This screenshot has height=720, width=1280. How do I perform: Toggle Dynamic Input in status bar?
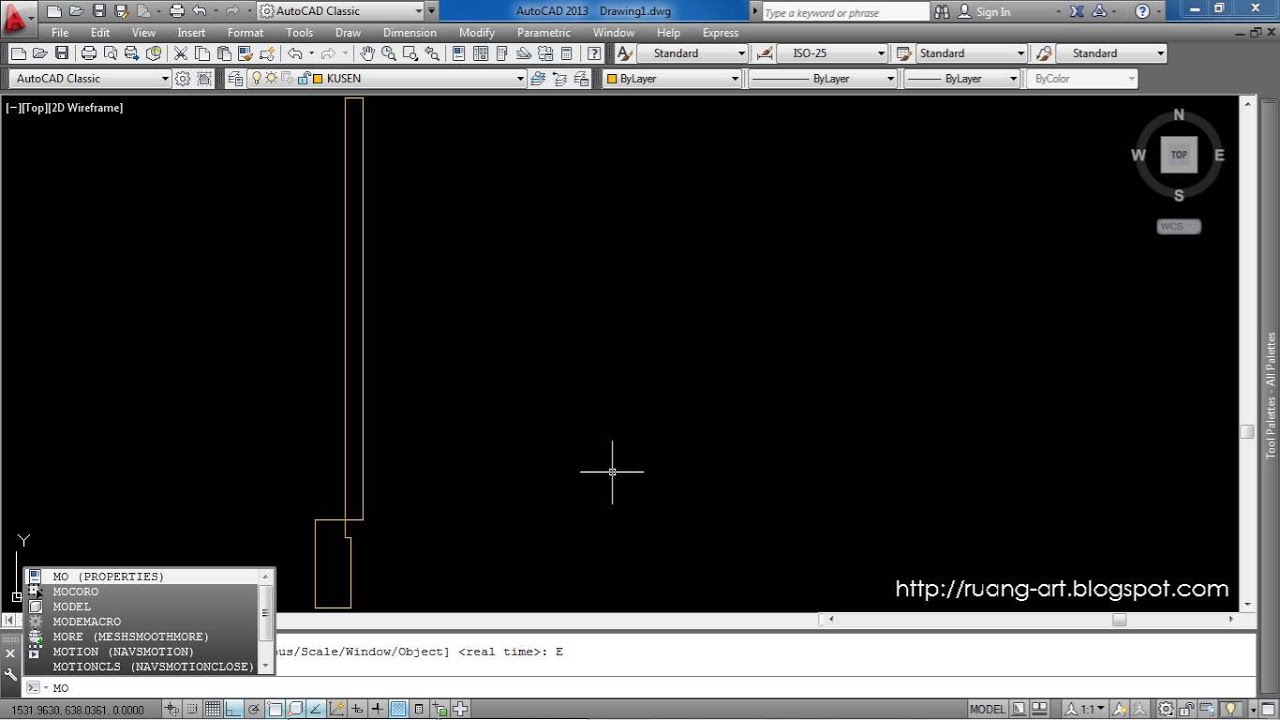point(357,709)
